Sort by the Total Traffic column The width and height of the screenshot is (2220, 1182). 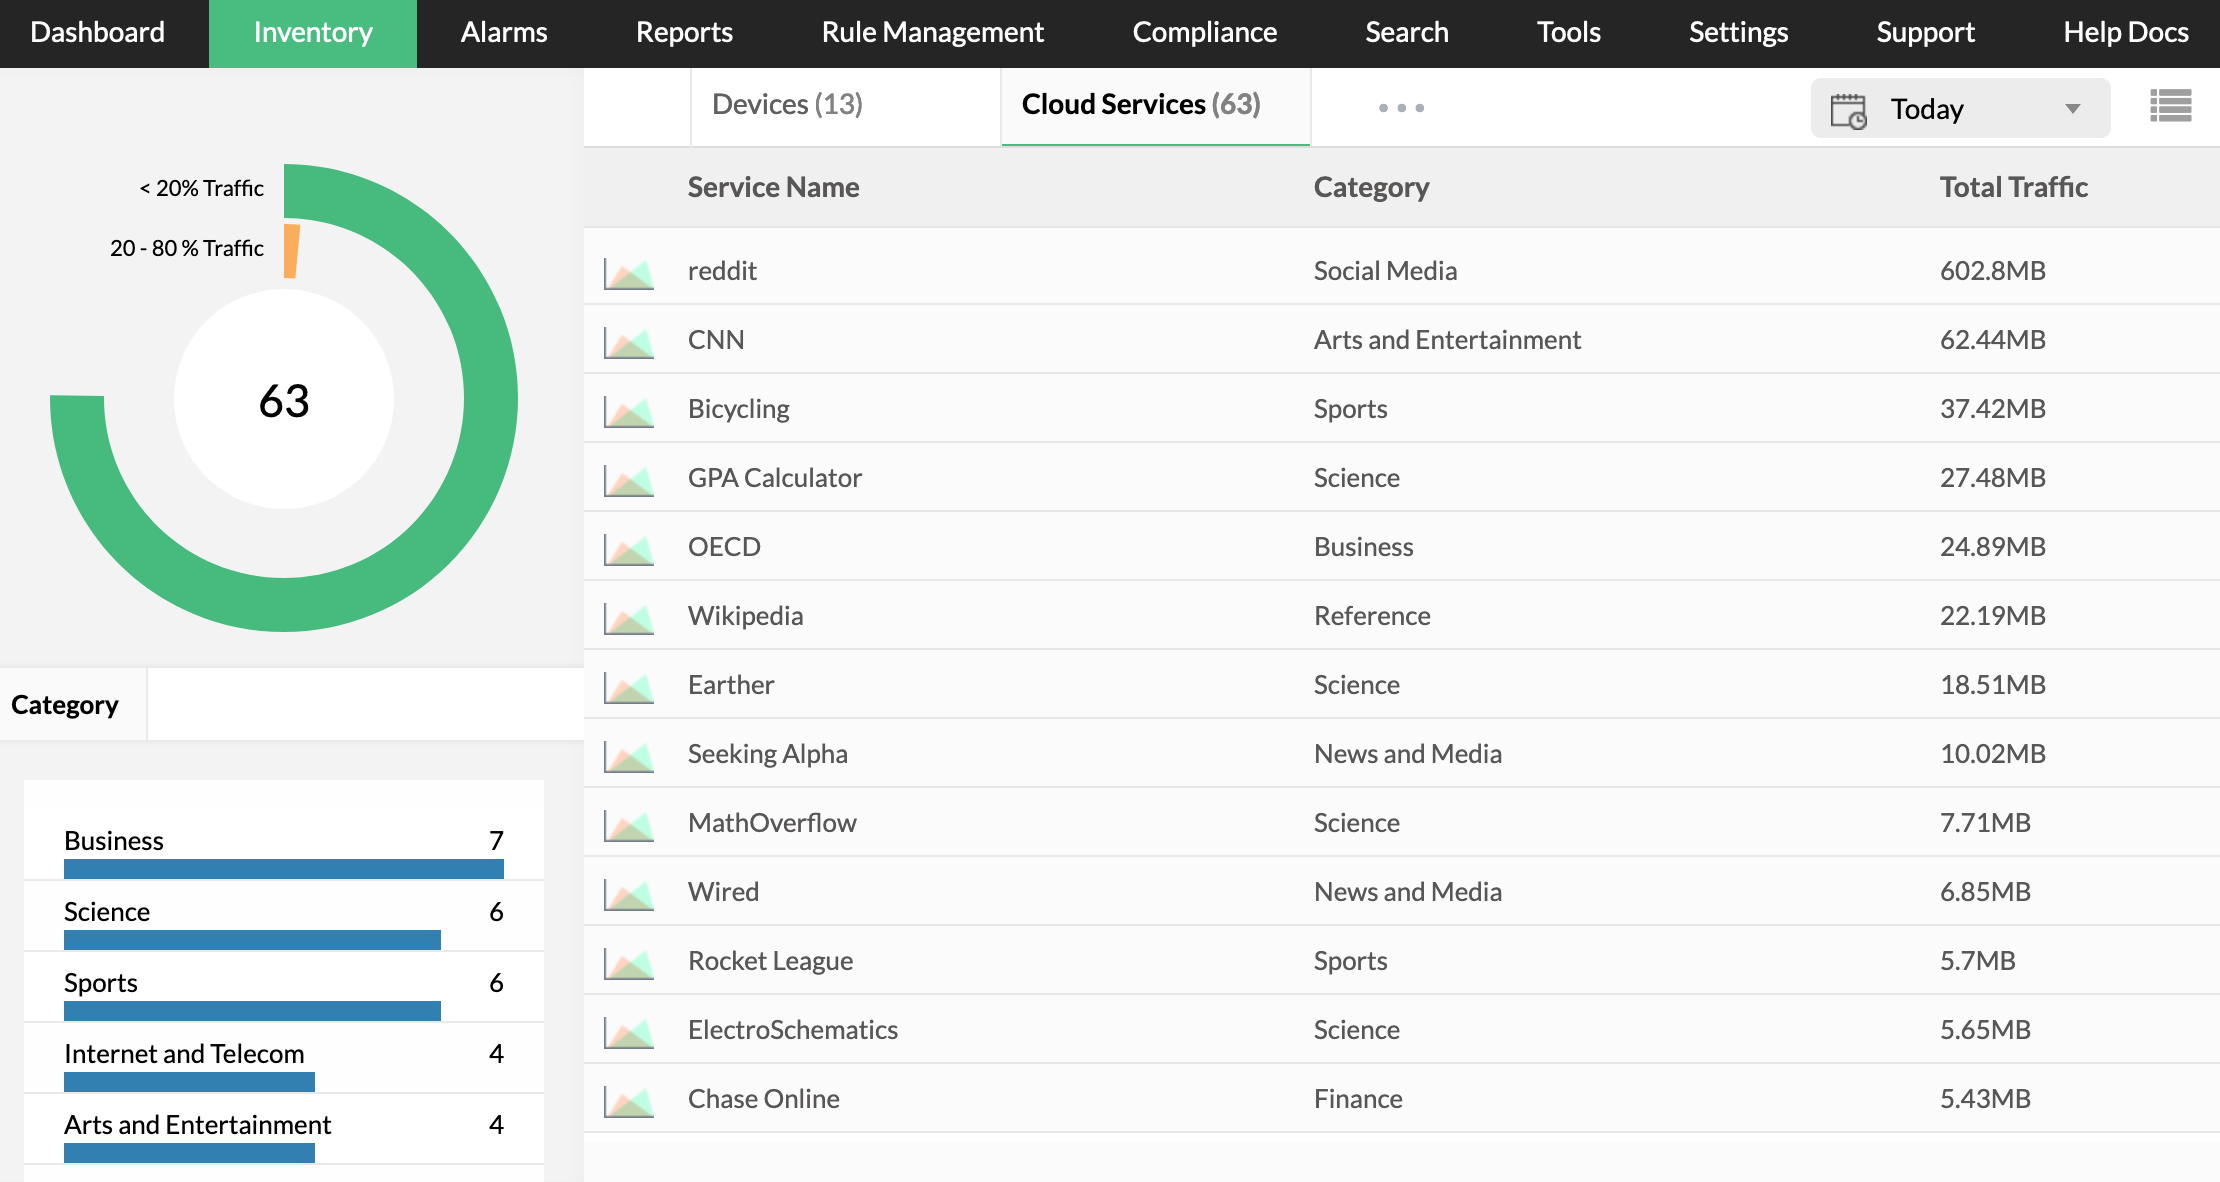click(2012, 186)
